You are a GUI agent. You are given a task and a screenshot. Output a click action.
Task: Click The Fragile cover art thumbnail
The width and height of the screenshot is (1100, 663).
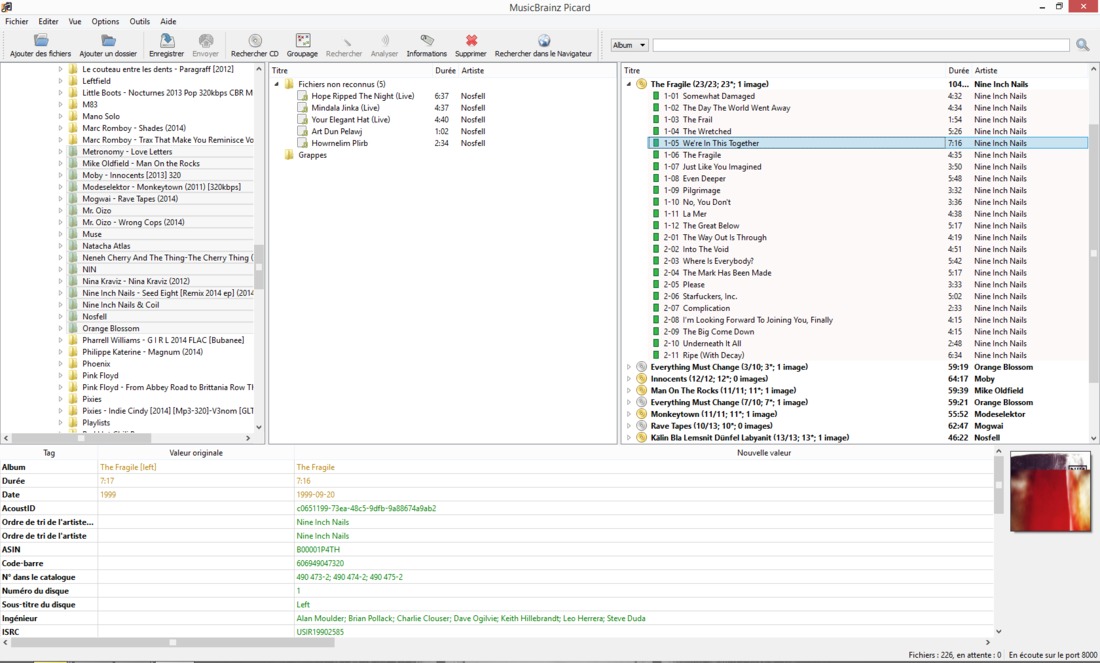(x=1051, y=491)
